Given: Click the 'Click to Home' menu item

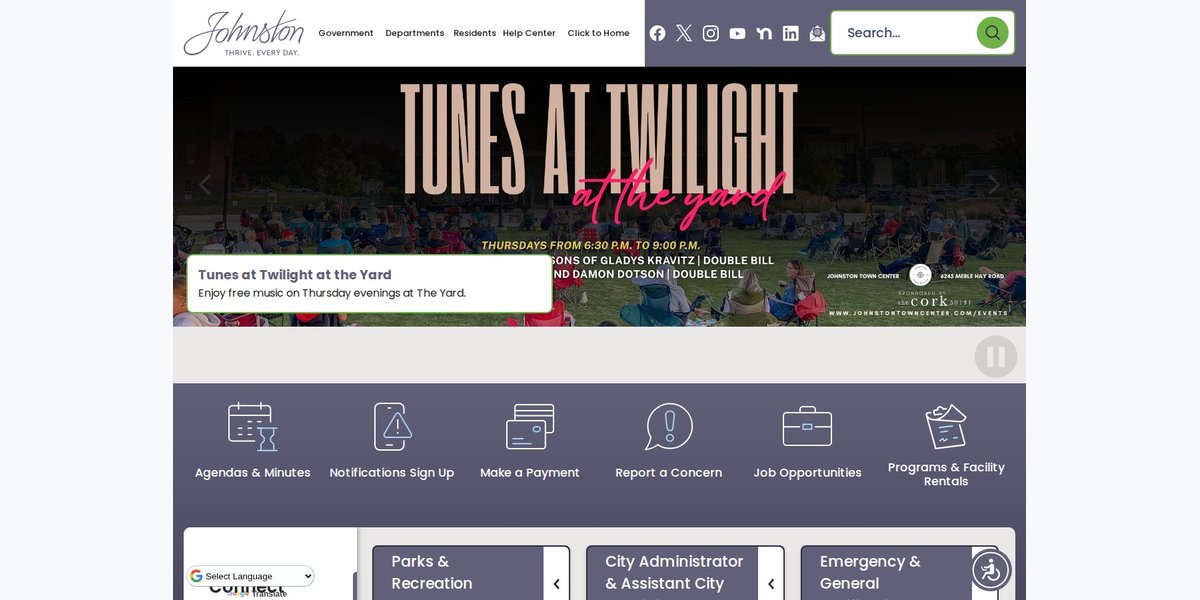Looking at the screenshot, I should tap(599, 33).
